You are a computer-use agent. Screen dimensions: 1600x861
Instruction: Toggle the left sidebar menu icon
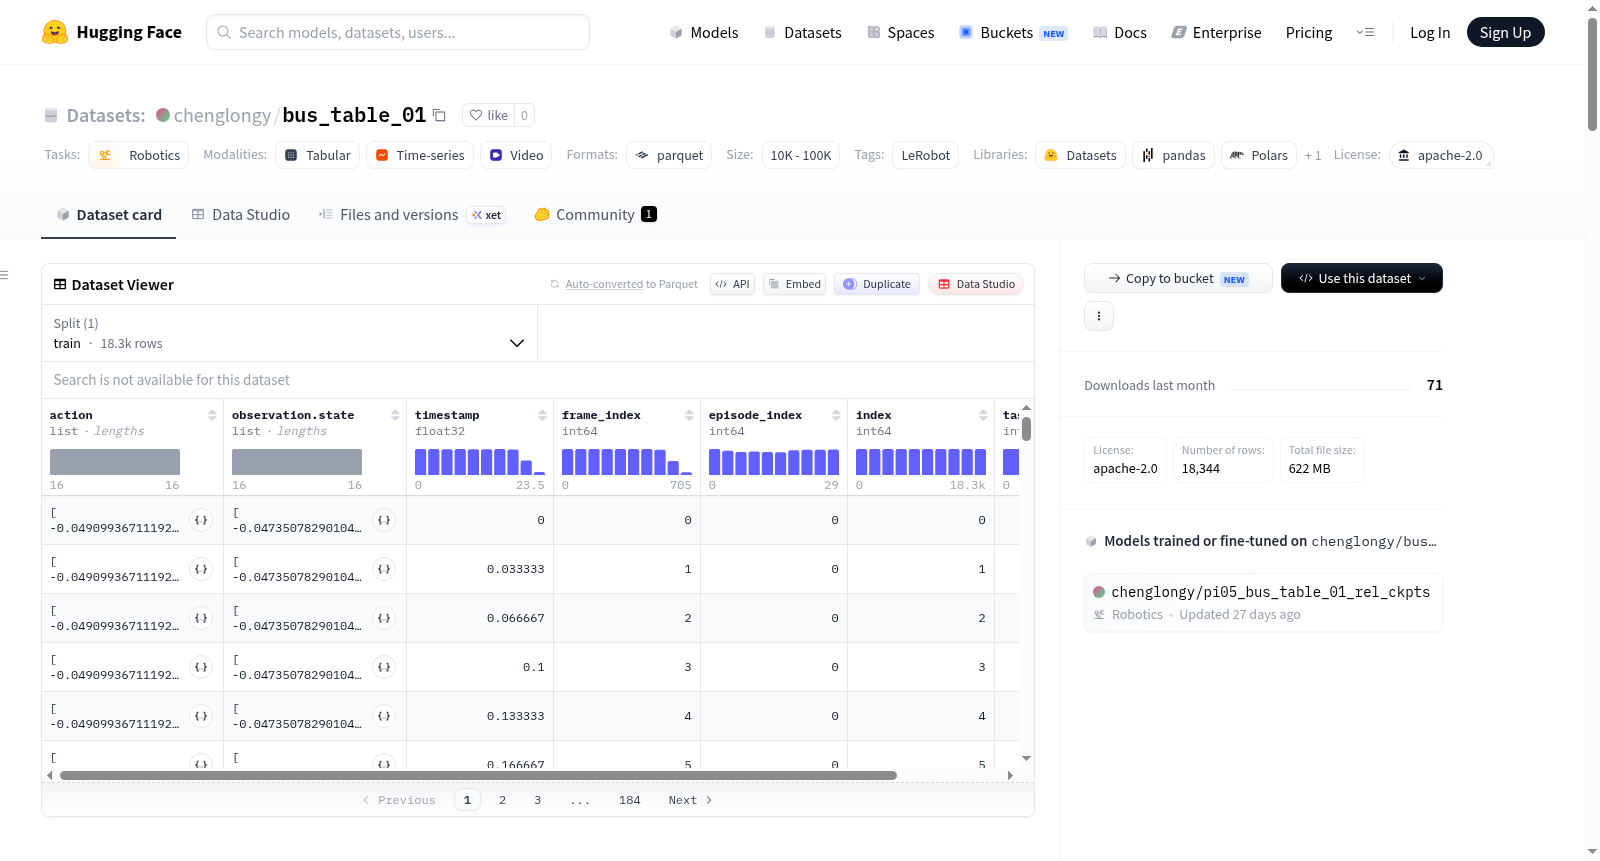4,275
